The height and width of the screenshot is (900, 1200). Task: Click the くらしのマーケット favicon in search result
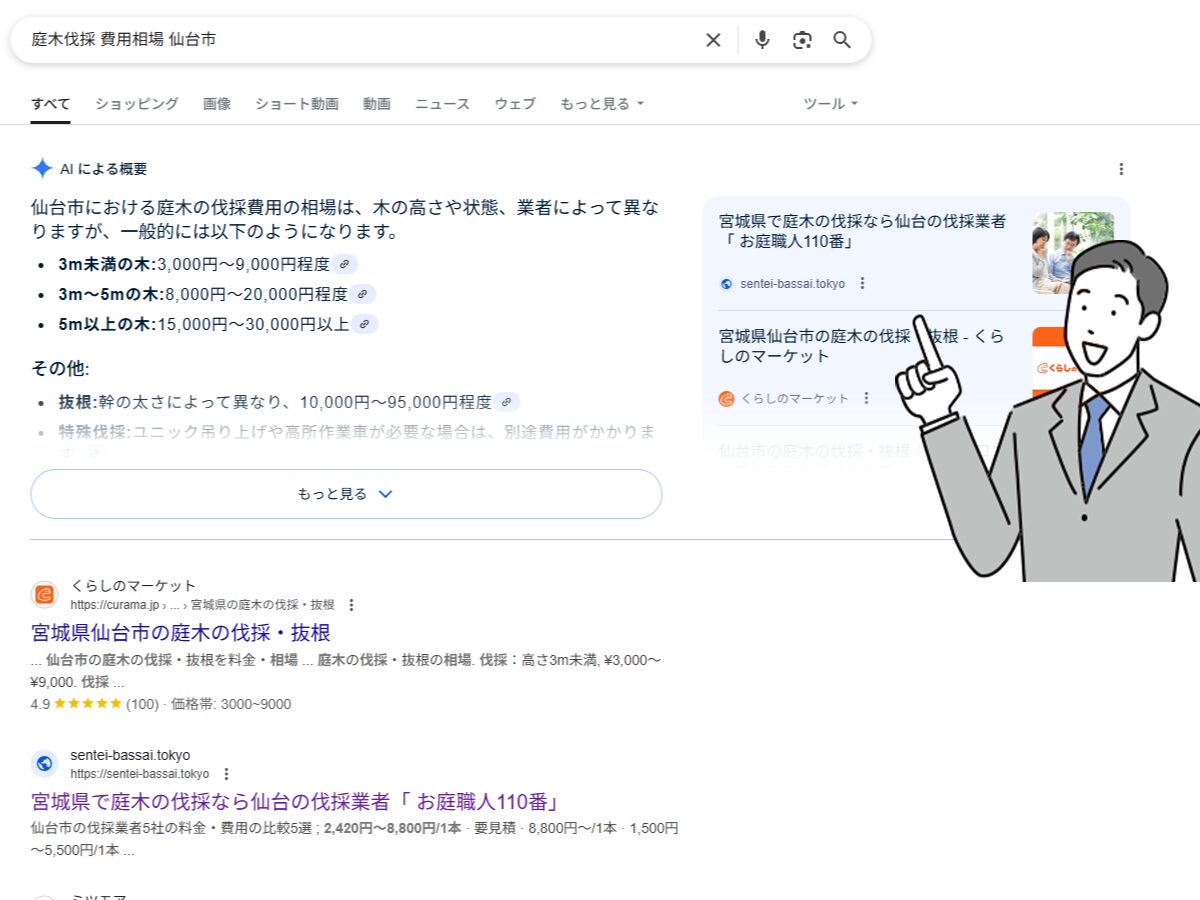(44, 595)
